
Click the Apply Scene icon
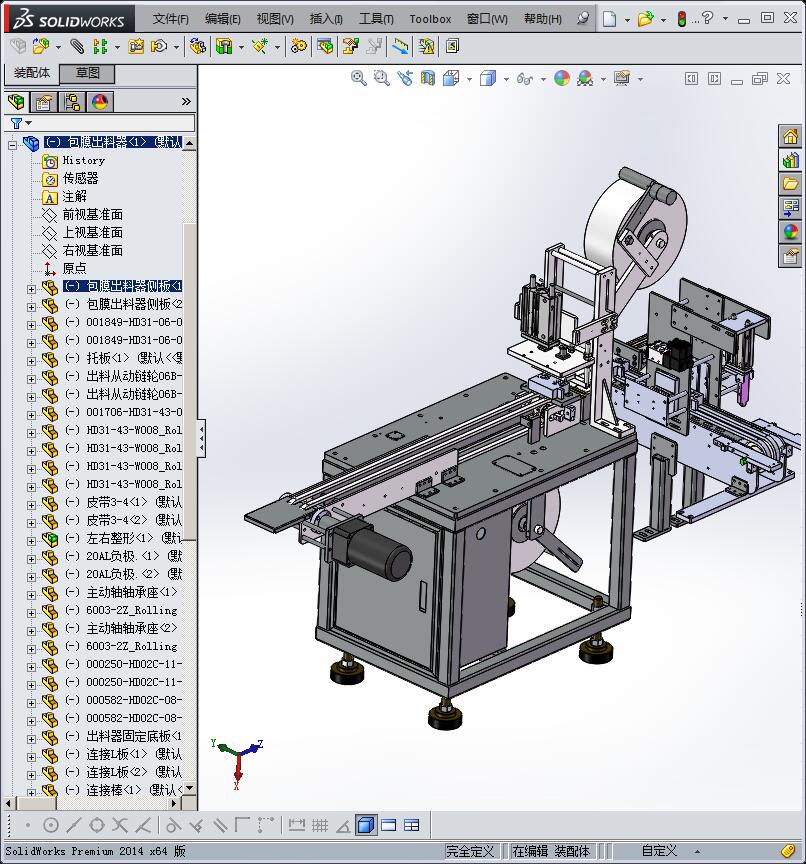585,79
